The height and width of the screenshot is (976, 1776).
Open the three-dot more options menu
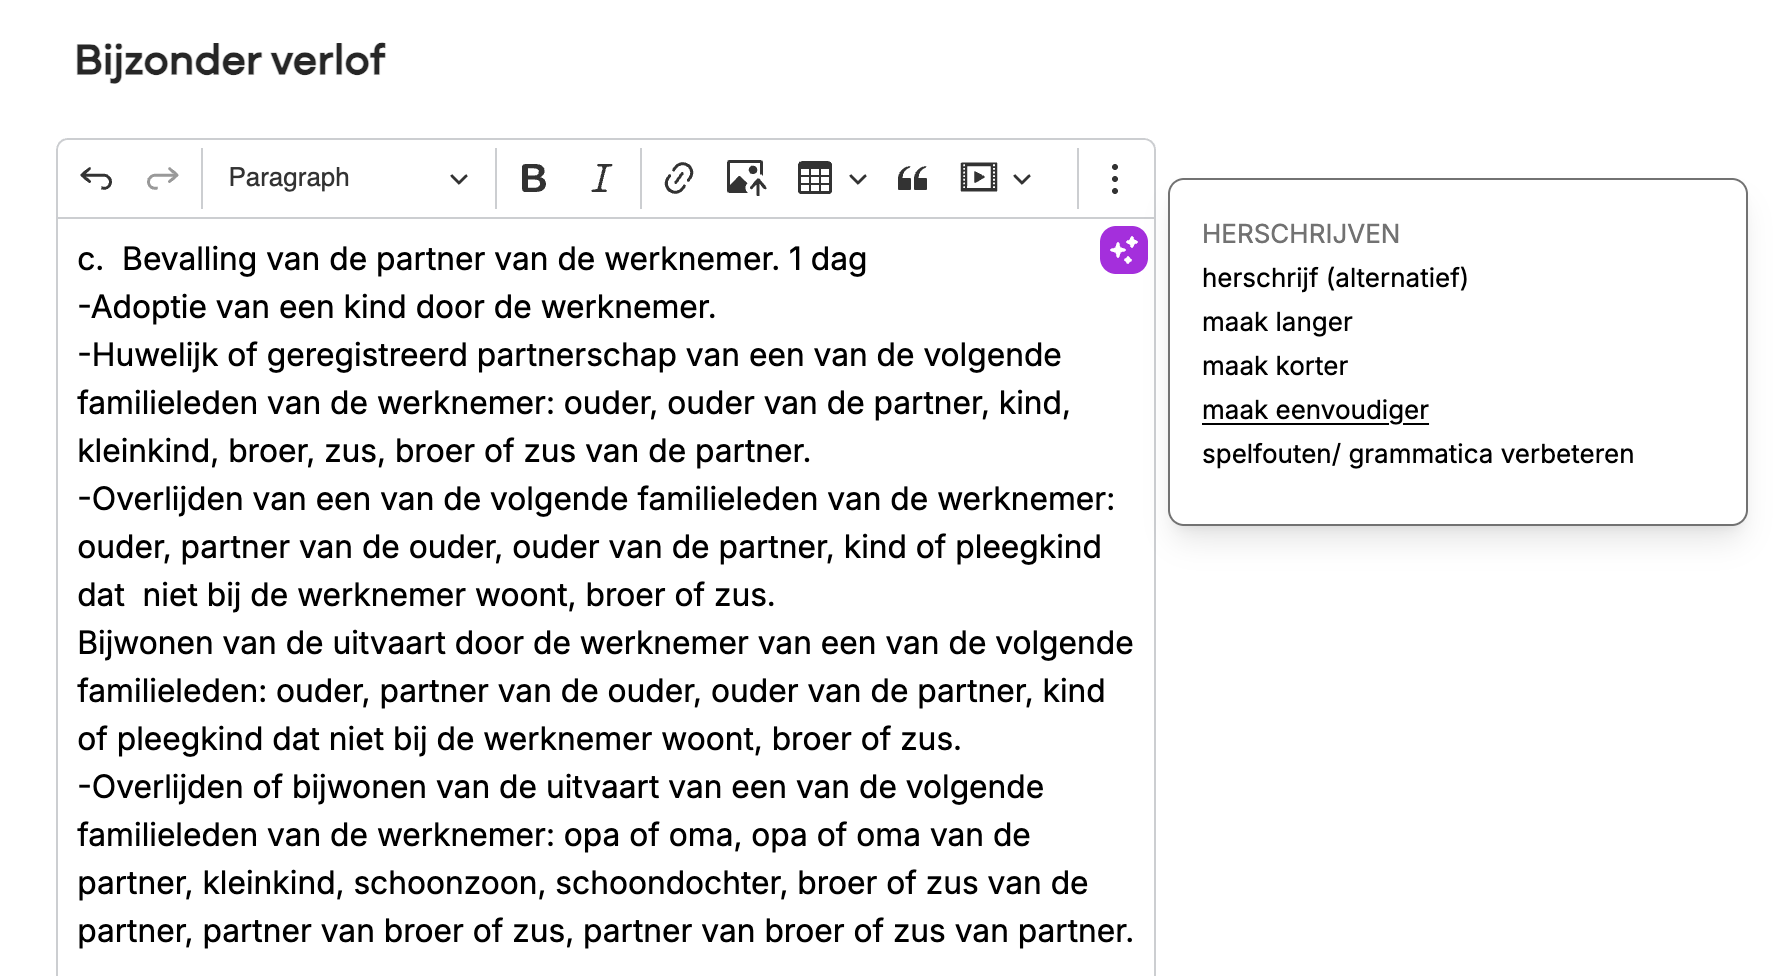[x=1115, y=179]
